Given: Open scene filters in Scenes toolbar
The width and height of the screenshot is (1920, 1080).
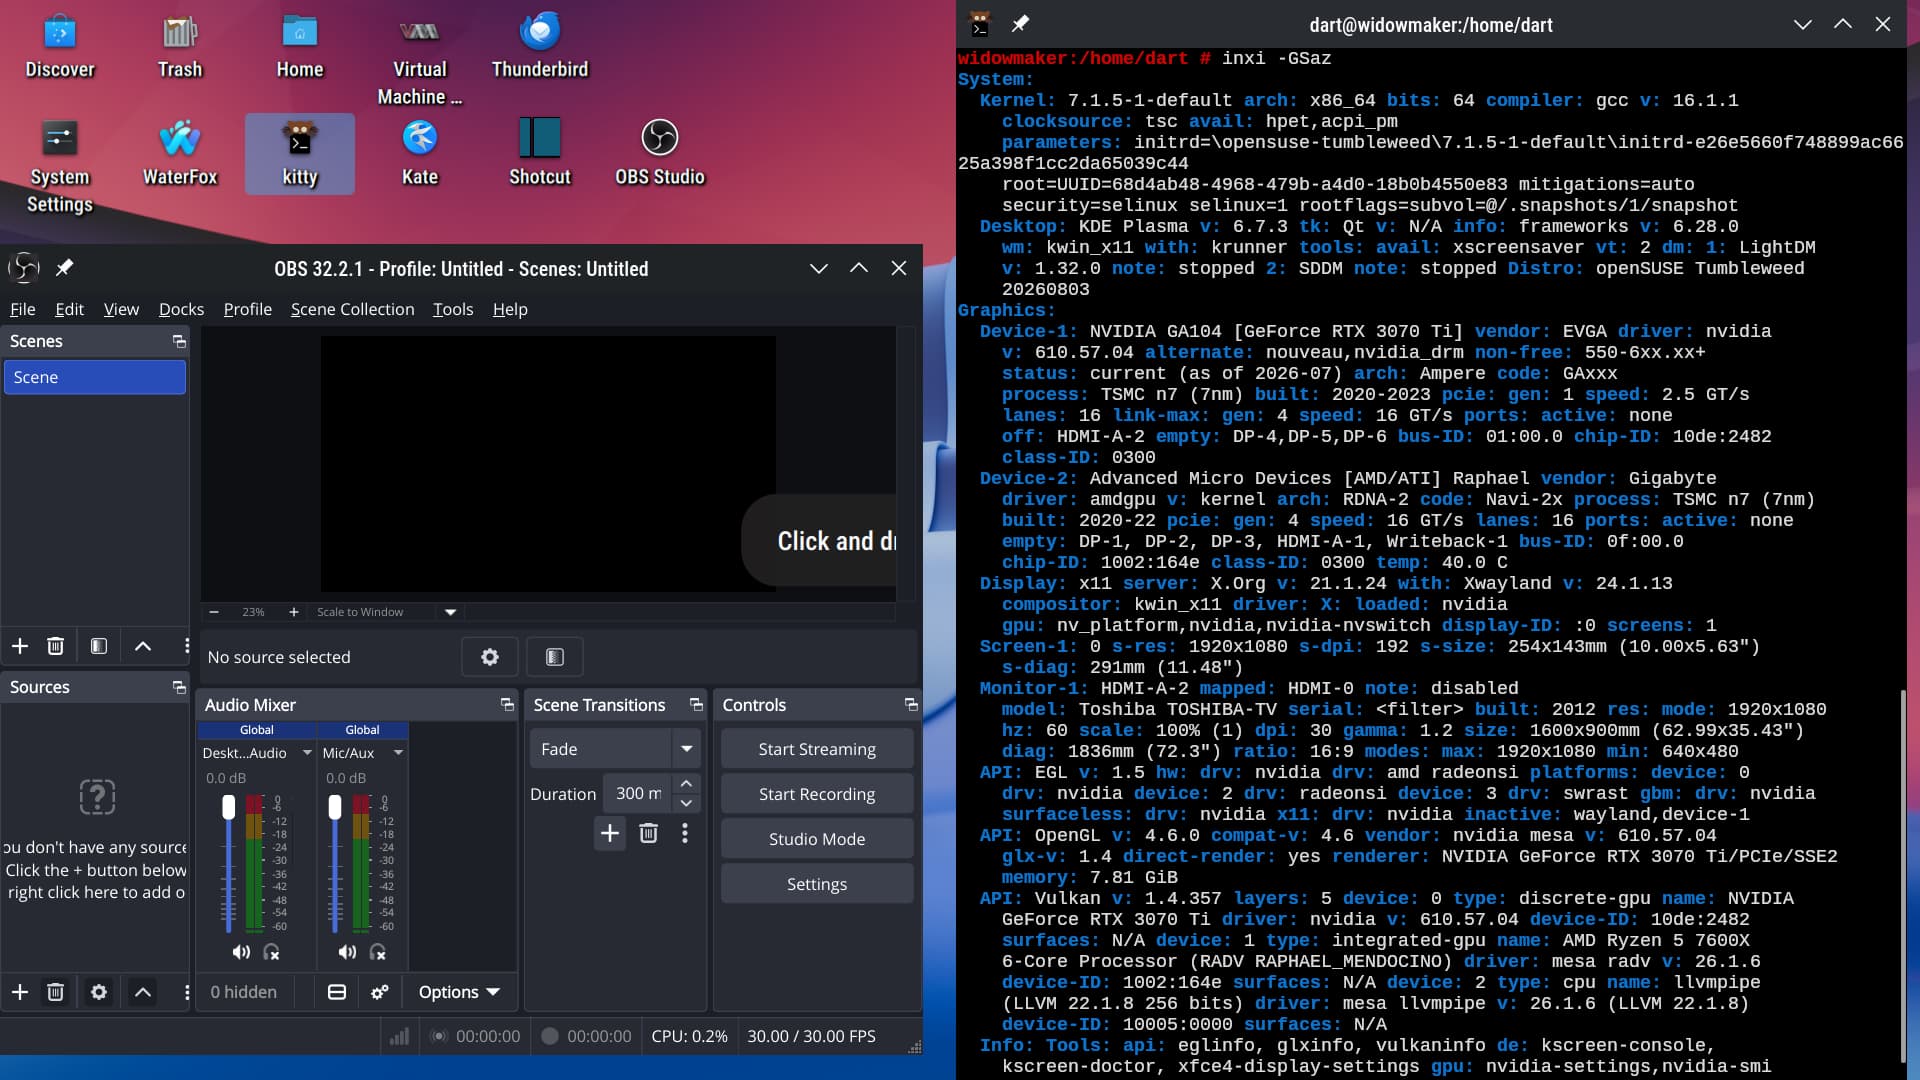Looking at the screenshot, I should point(99,646).
